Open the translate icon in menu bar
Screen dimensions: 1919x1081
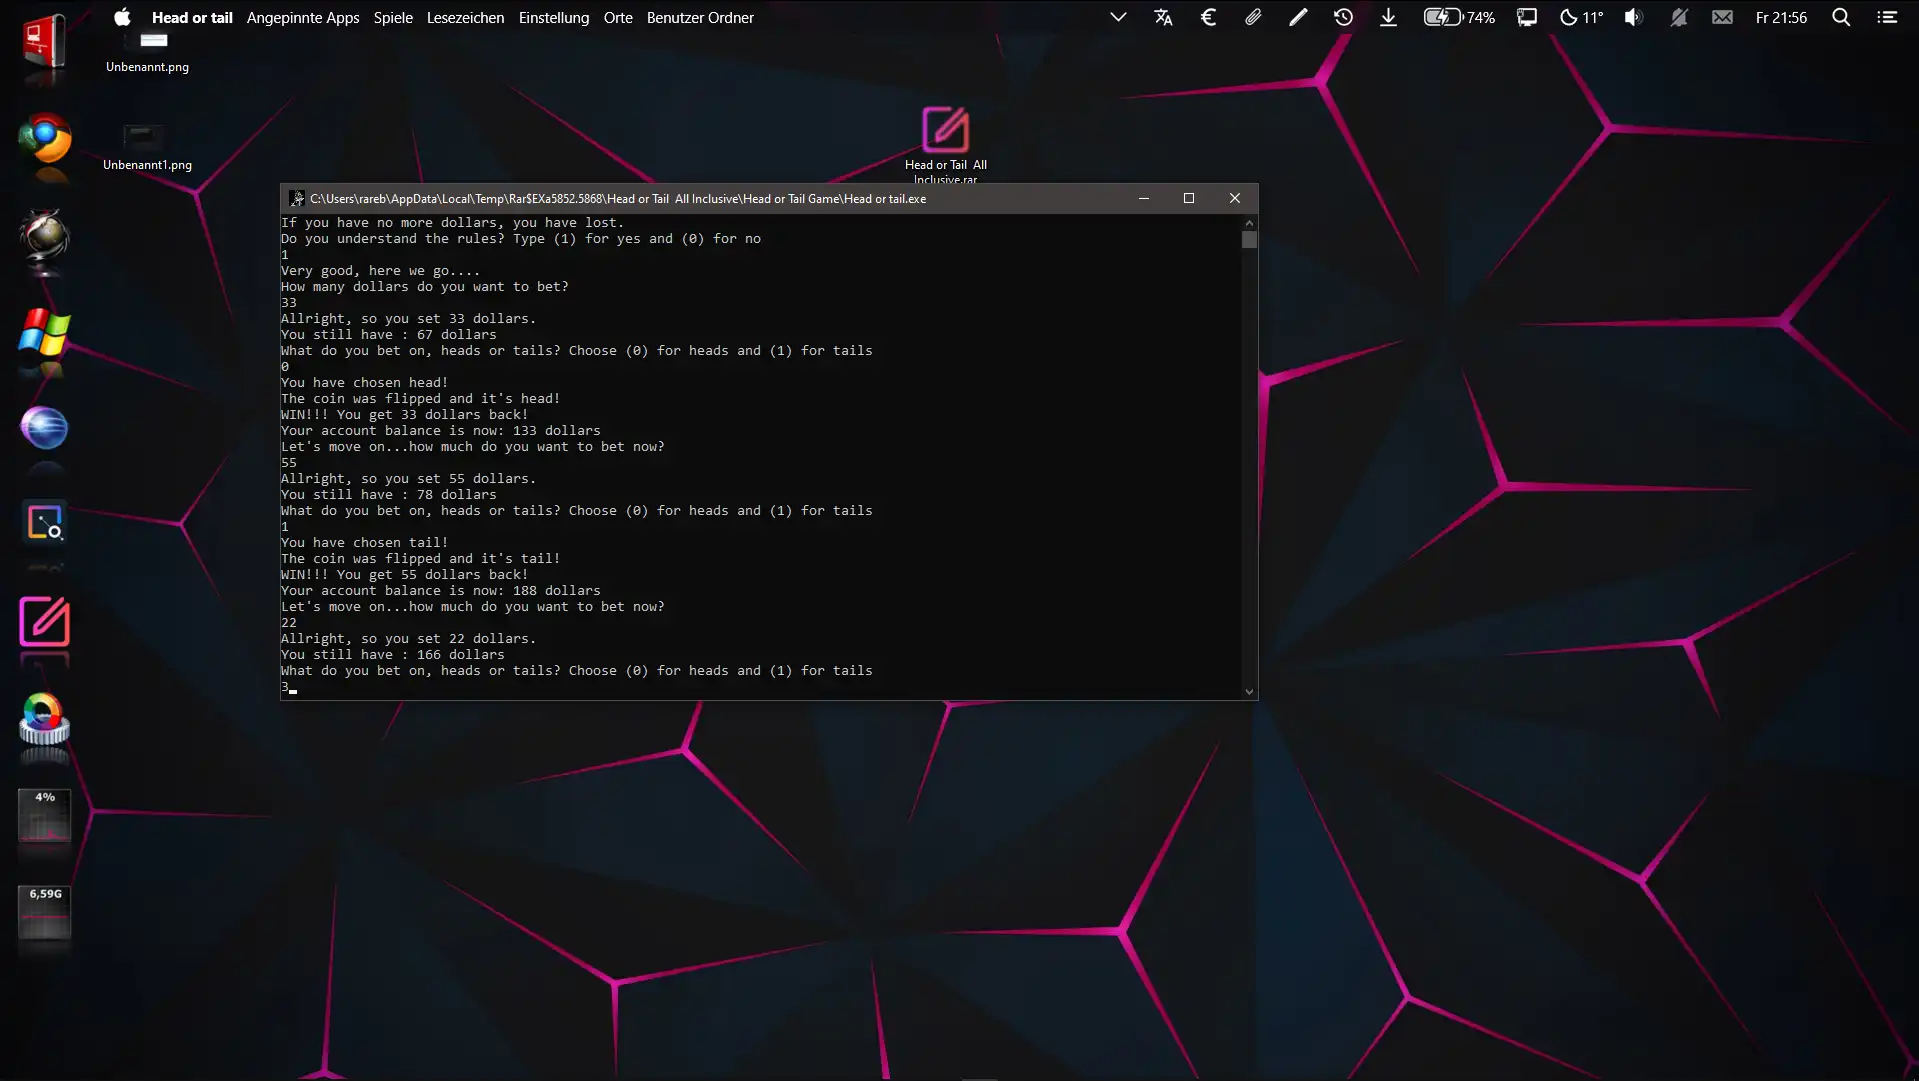point(1163,17)
